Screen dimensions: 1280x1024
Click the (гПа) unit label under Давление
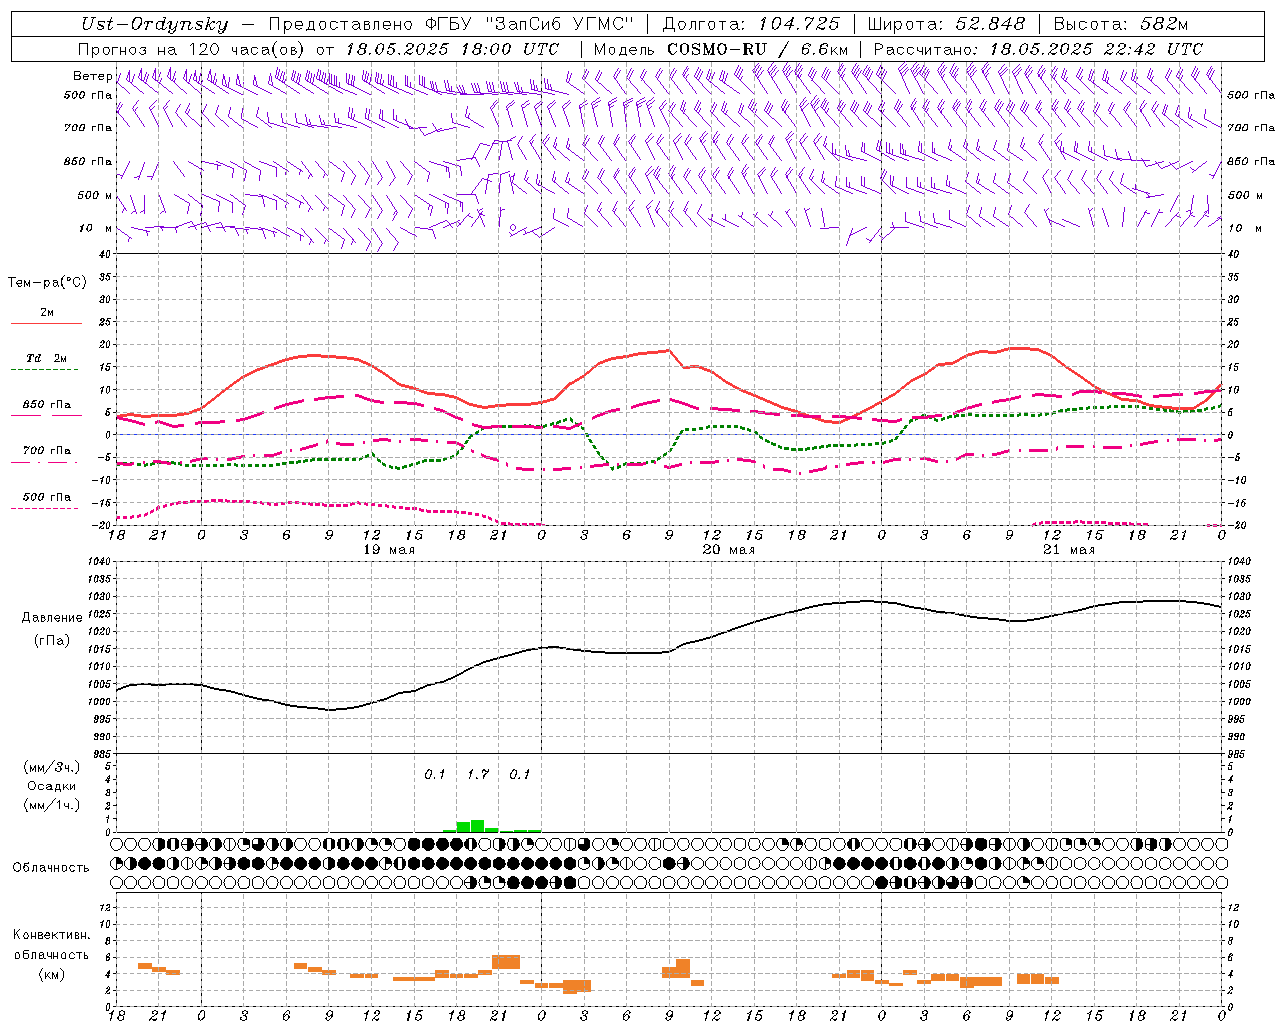pyautogui.click(x=52, y=640)
